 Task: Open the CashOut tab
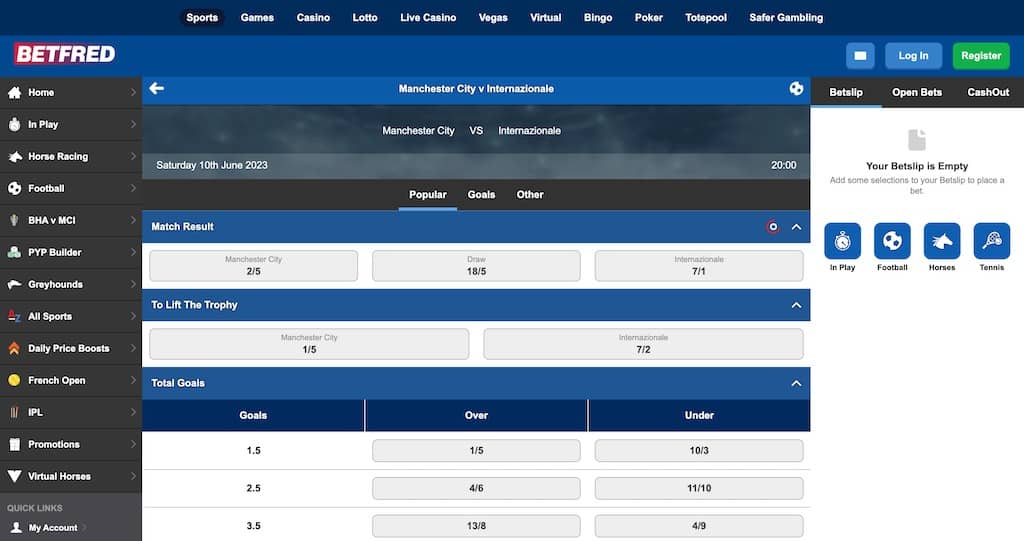(988, 92)
